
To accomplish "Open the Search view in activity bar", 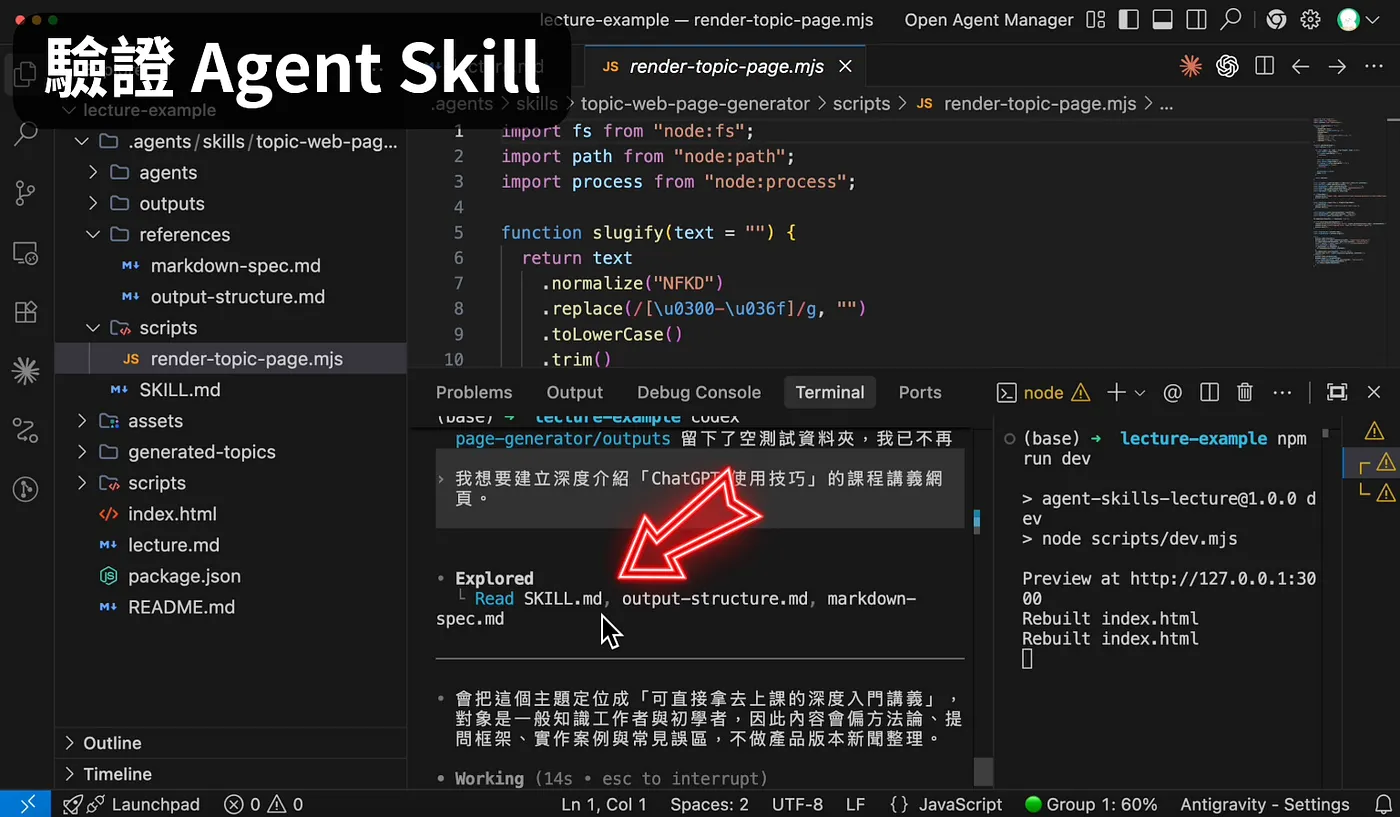I will pos(26,133).
